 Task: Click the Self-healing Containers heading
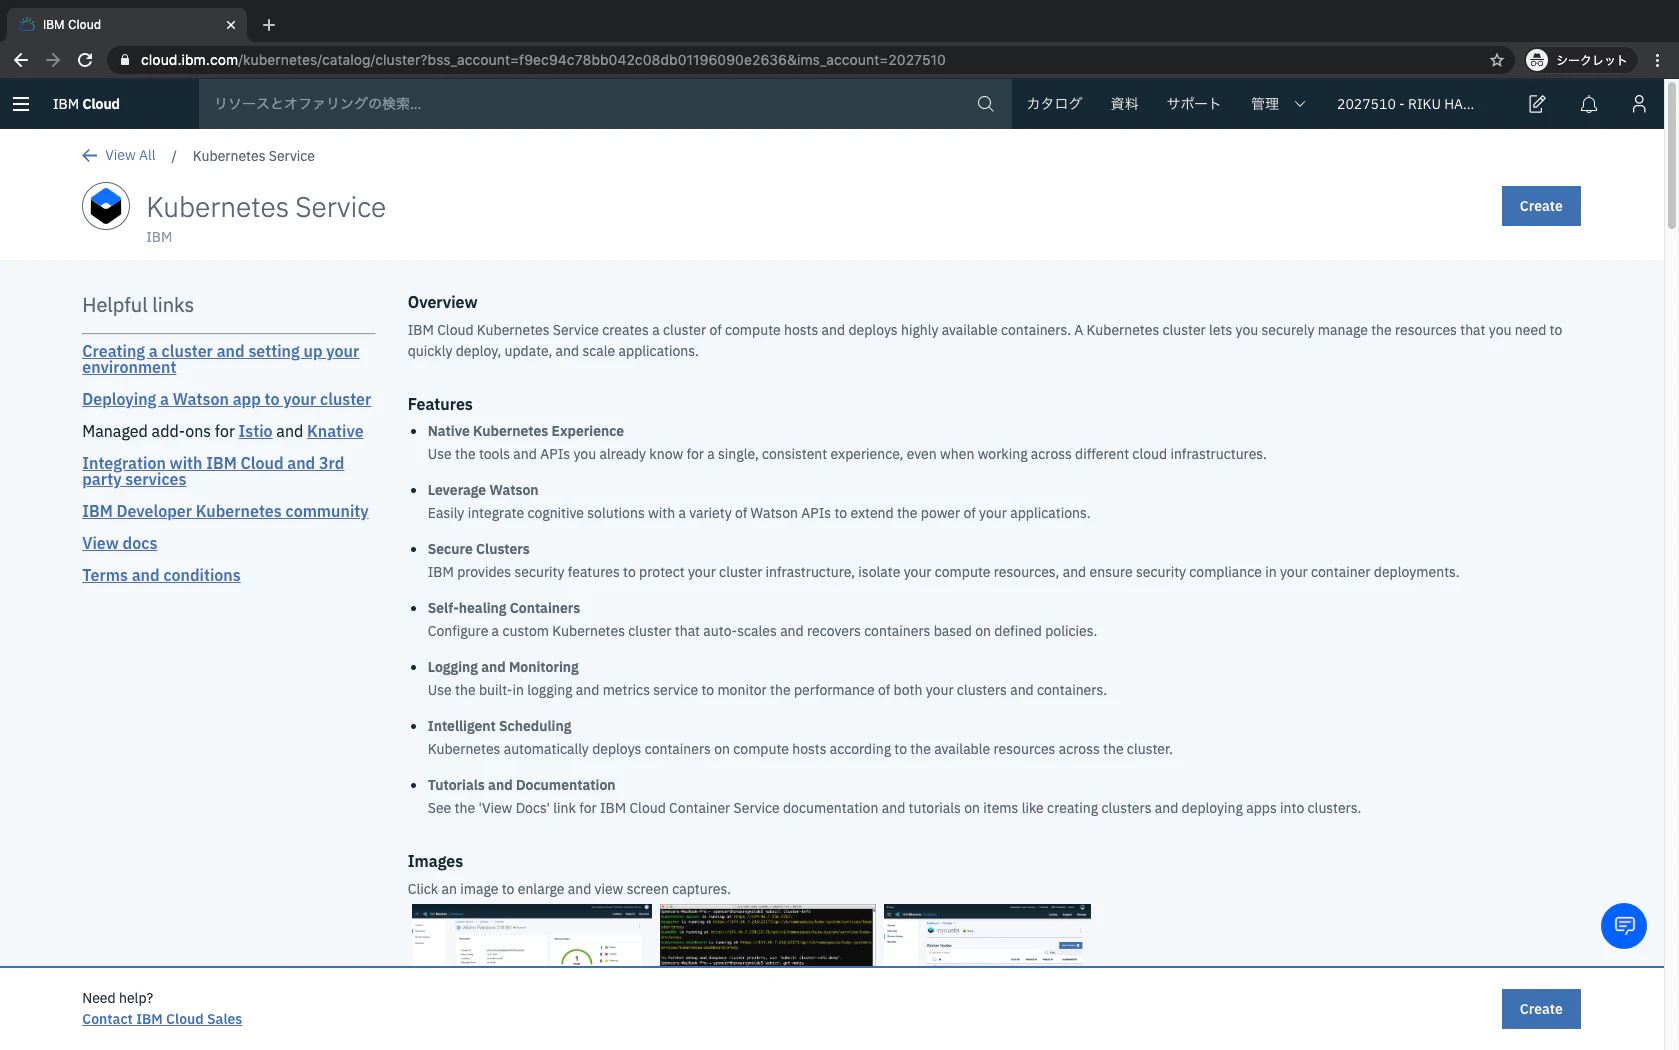(x=504, y=608)
